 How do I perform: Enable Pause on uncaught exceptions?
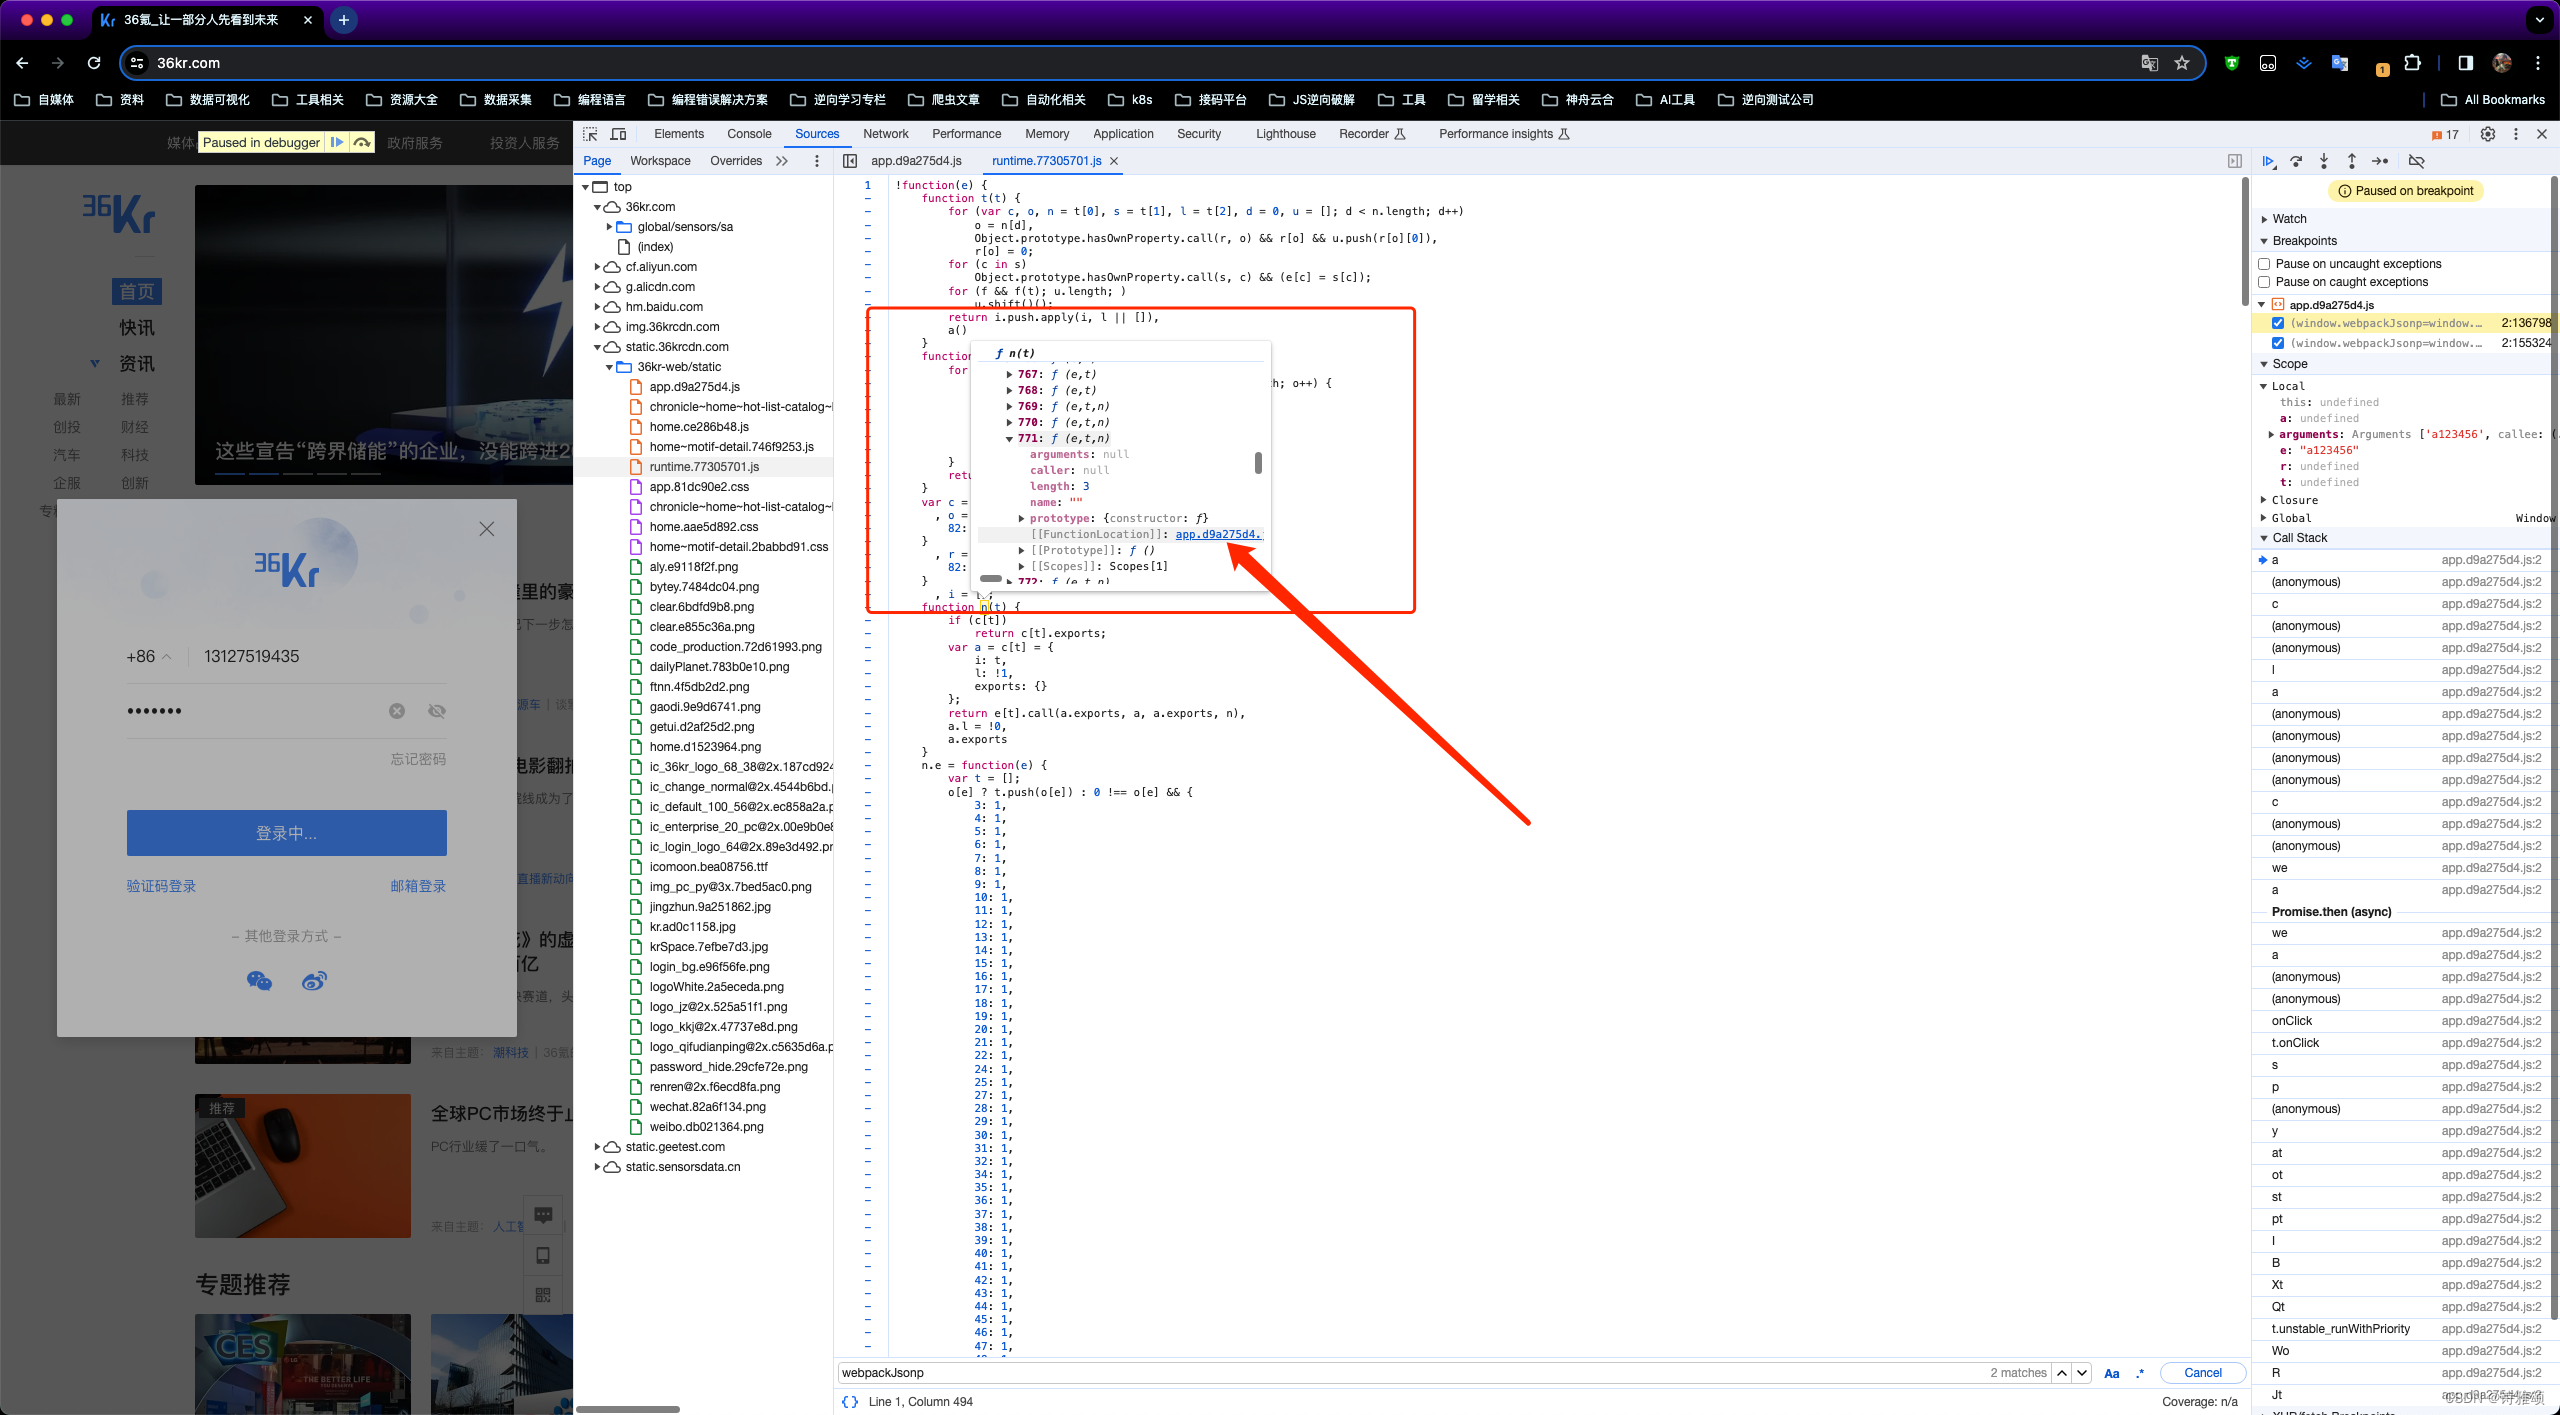click(2264, 264)
